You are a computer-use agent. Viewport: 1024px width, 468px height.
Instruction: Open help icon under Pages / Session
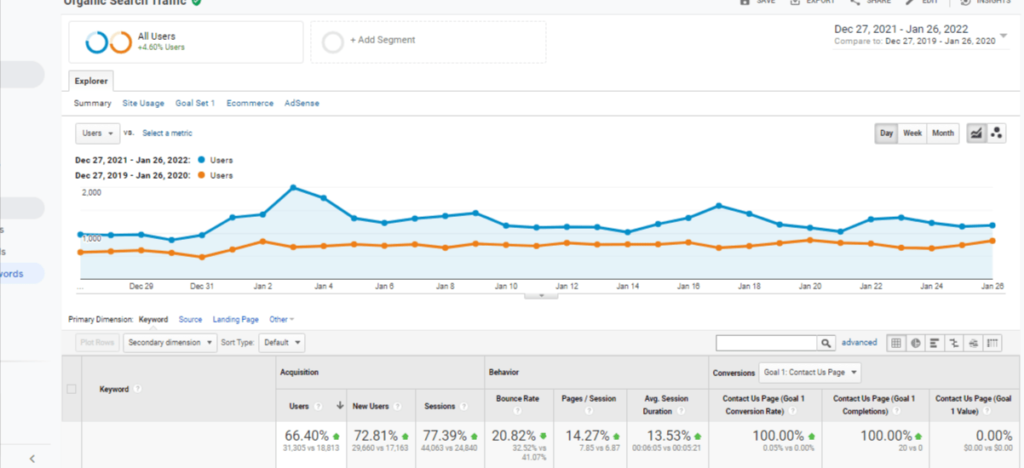[x=589, y=412]
